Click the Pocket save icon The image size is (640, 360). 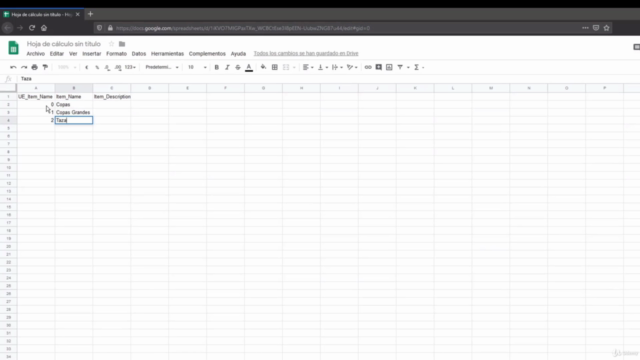pyautogui.click(x=596, y=28)
